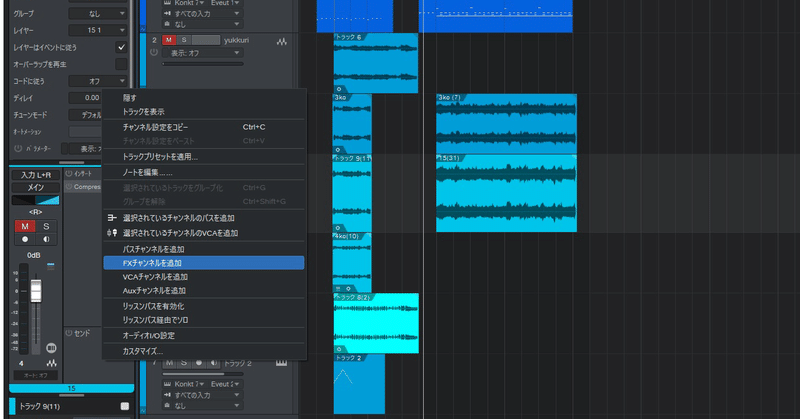The width and height of the screenshot is (800, 419).
Task: Click the waveform icon on the channel strip
Action: point(52,363)
